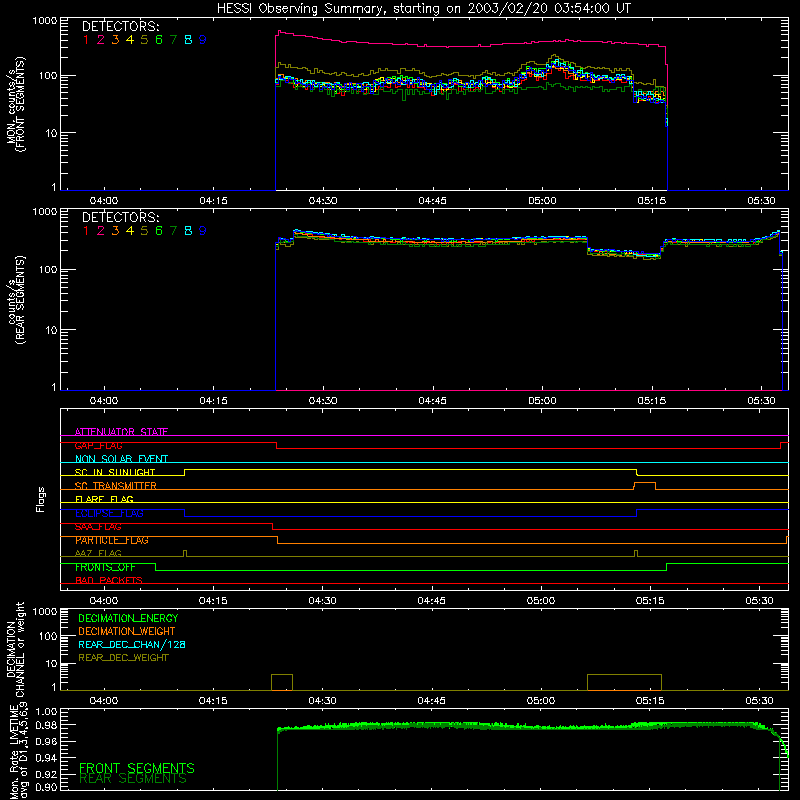The image size is (800, 800).
Task: Pick detector 1 legend number in rear segments panel
Action: [86, 231]
